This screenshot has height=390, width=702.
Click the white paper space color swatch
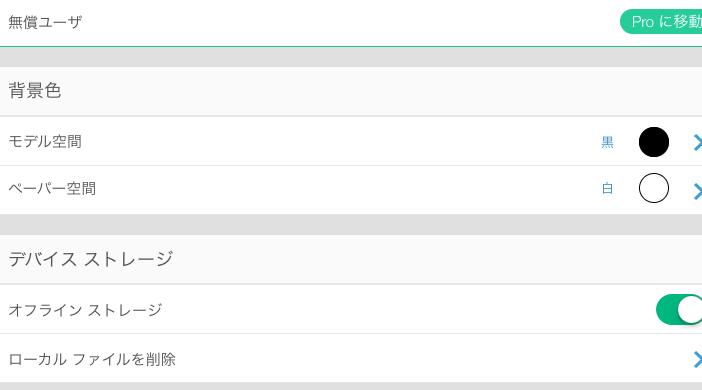[654, 188]
